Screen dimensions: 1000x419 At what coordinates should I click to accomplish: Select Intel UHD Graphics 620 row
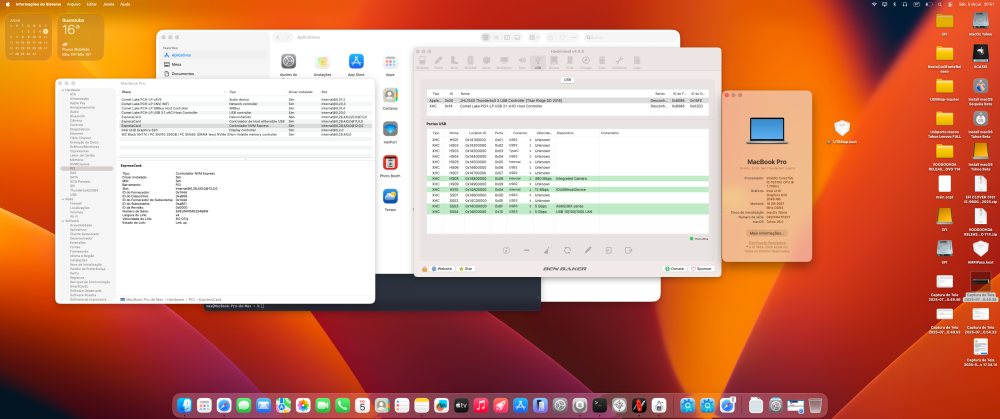tap(246, 130)
